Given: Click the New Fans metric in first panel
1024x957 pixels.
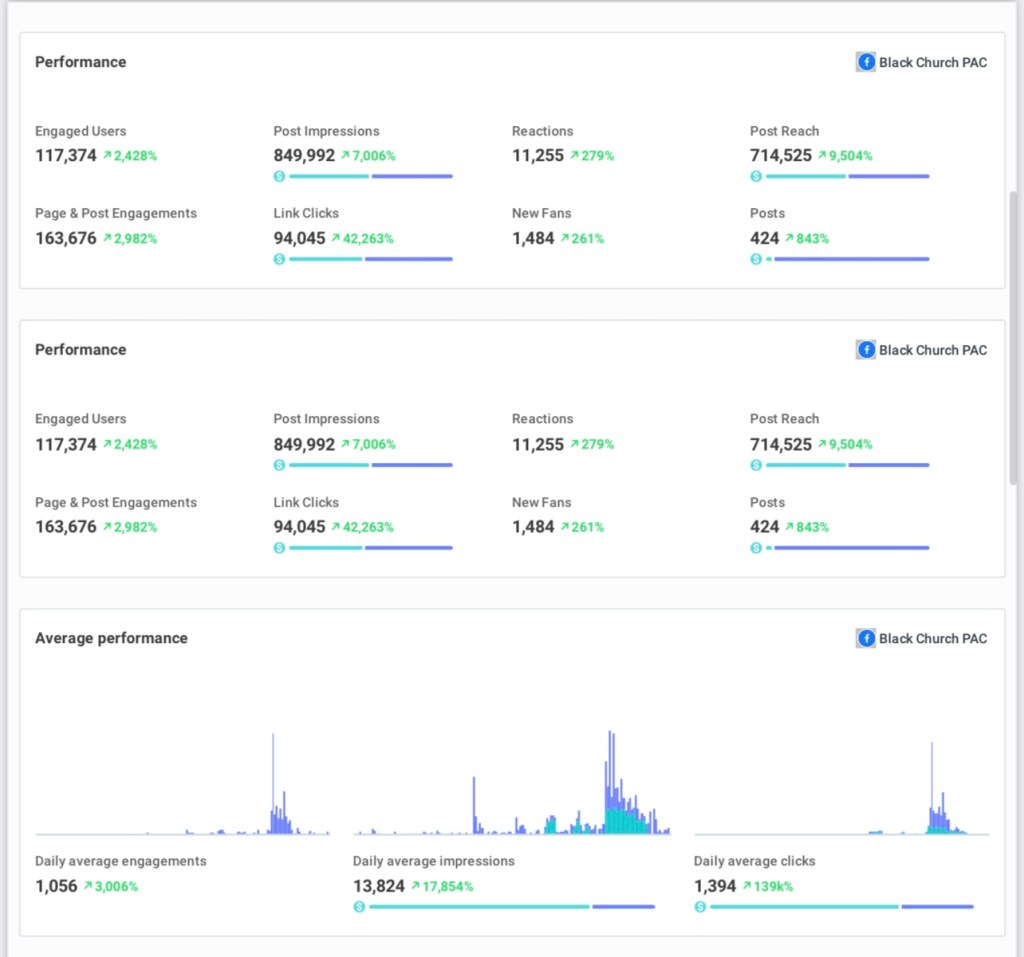Looking at the screenshot, I should [541, 213].
